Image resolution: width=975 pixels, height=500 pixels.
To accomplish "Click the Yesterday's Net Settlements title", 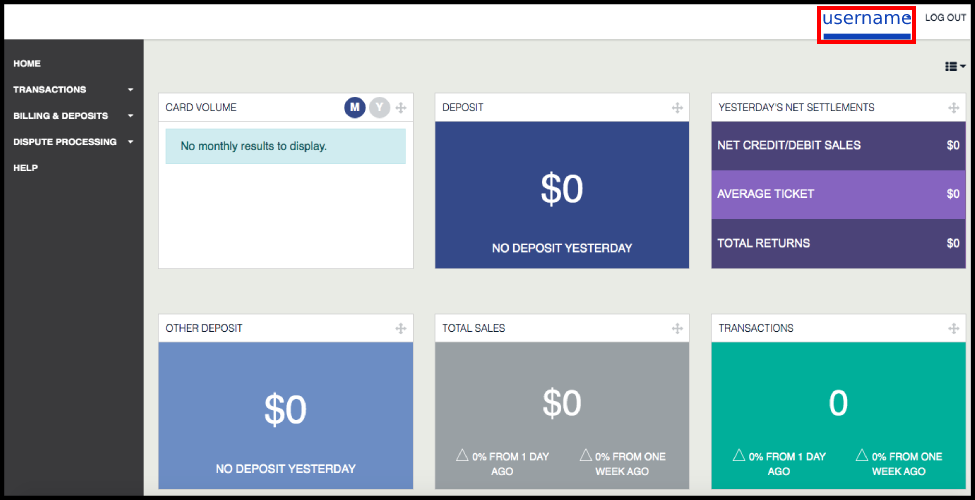I will pos(796,108).
